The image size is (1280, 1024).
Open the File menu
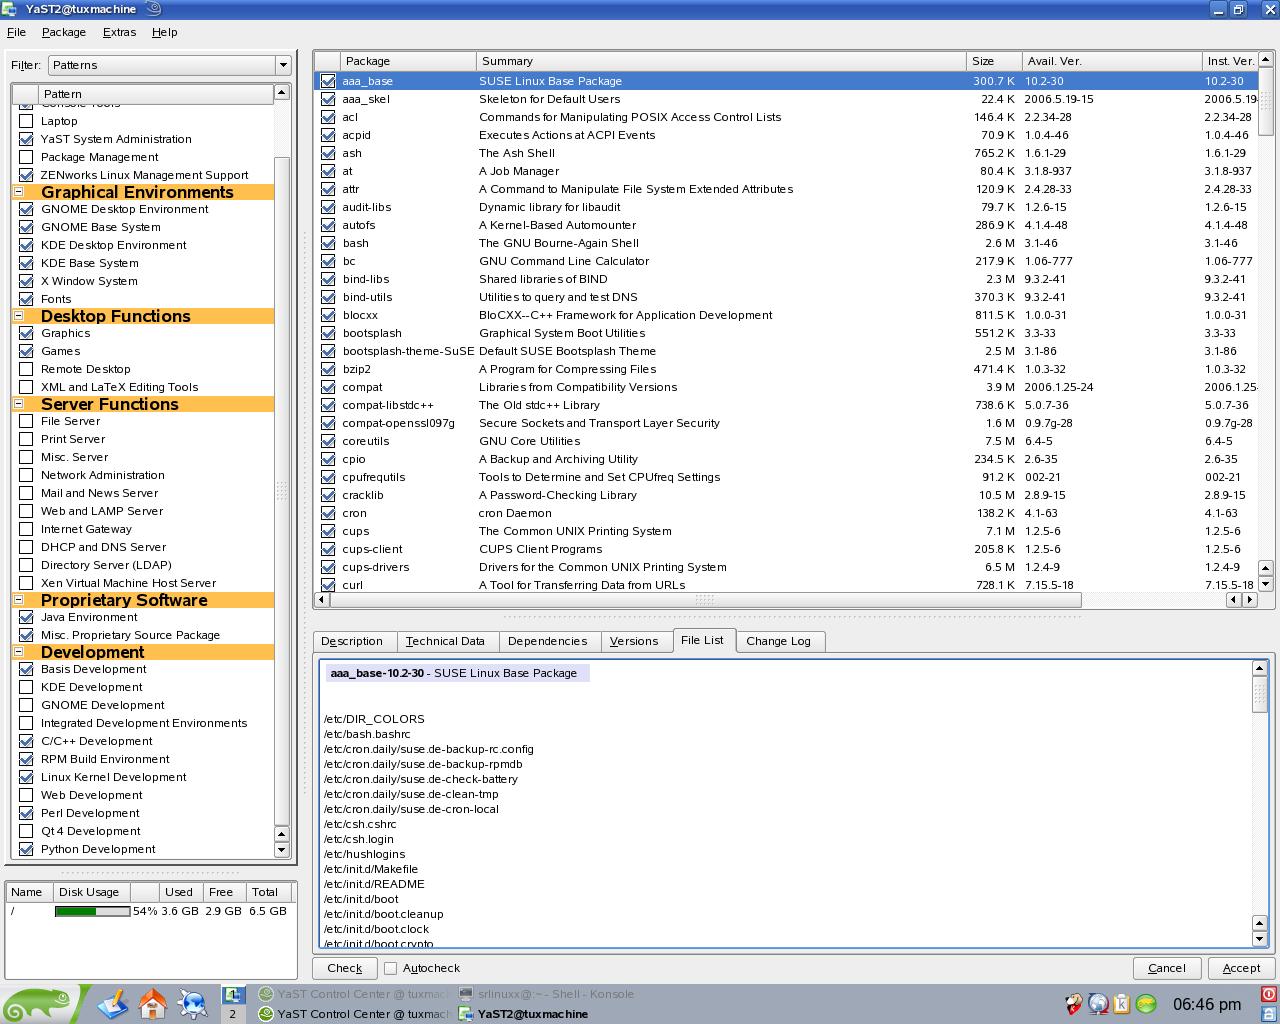coord(16,32)
